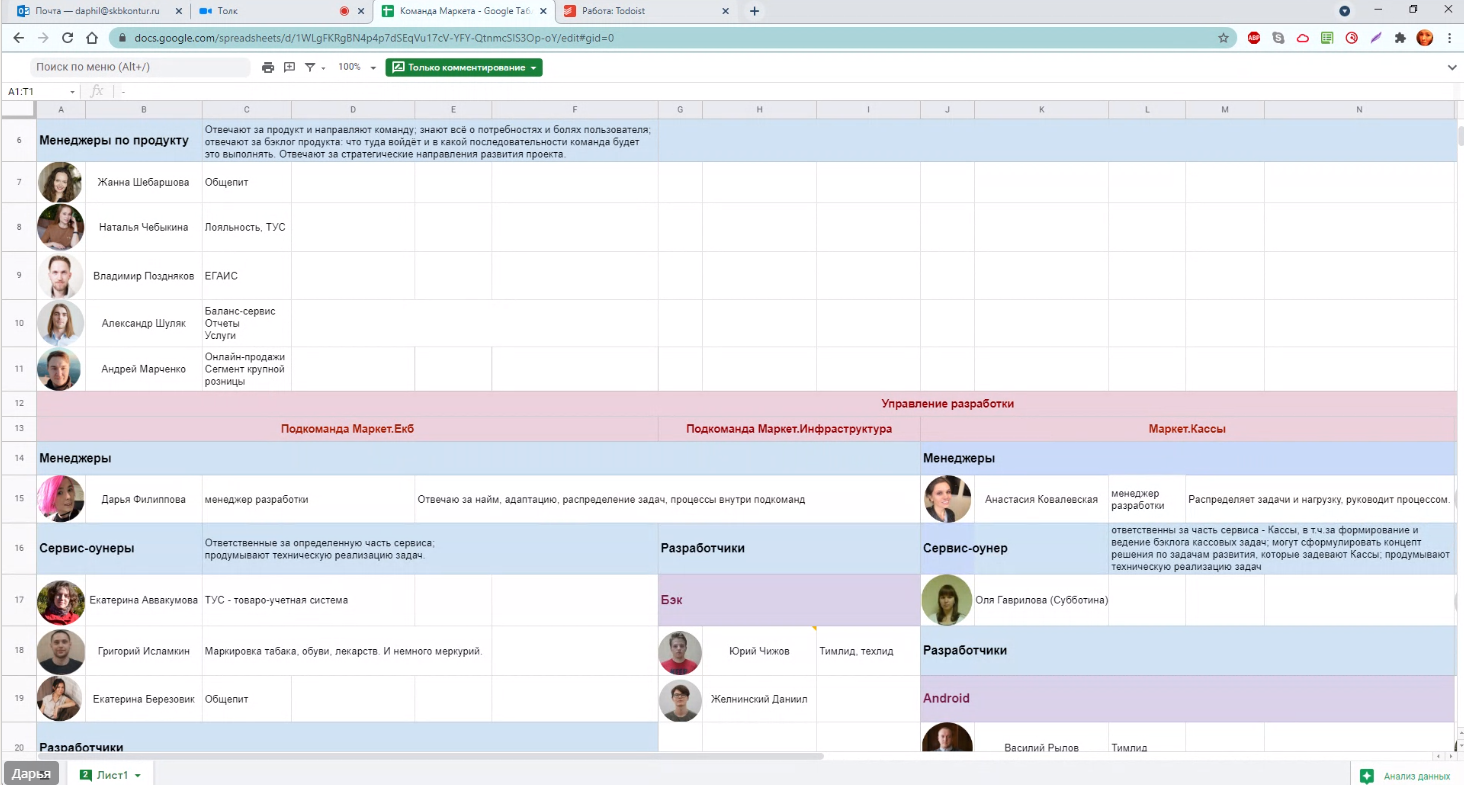Select Юрий Чижов's photo thumbnail
The width and height of the screenshot is (1464, 785).
coord(680,651)
